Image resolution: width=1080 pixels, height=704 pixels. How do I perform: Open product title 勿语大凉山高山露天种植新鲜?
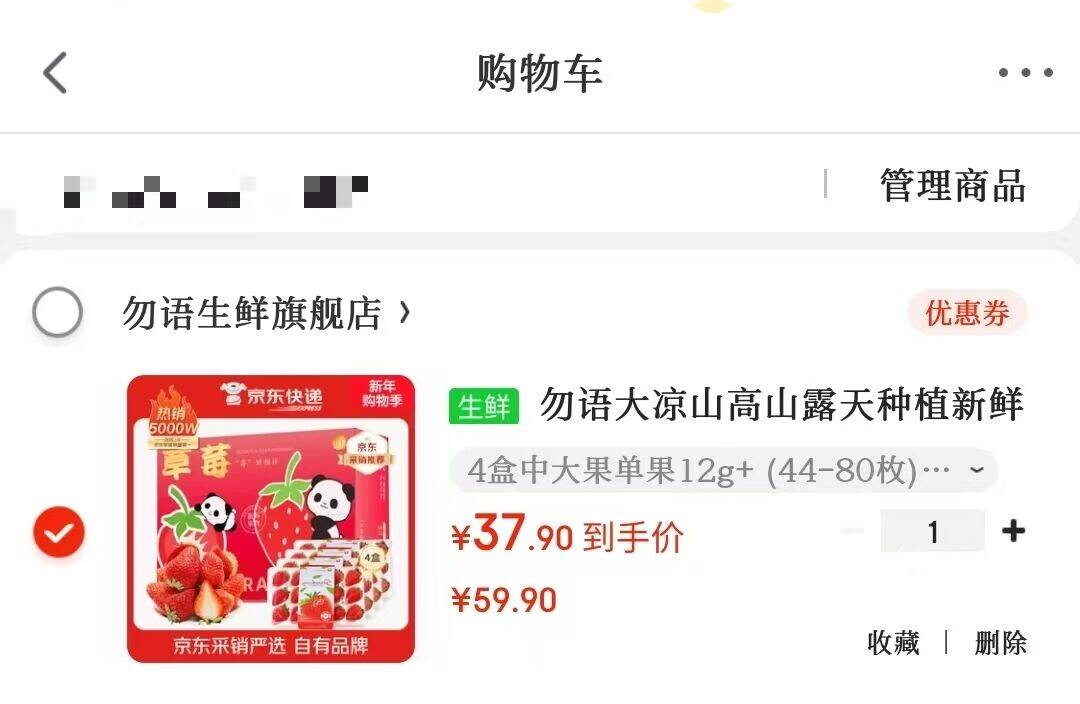pos(782,404)
